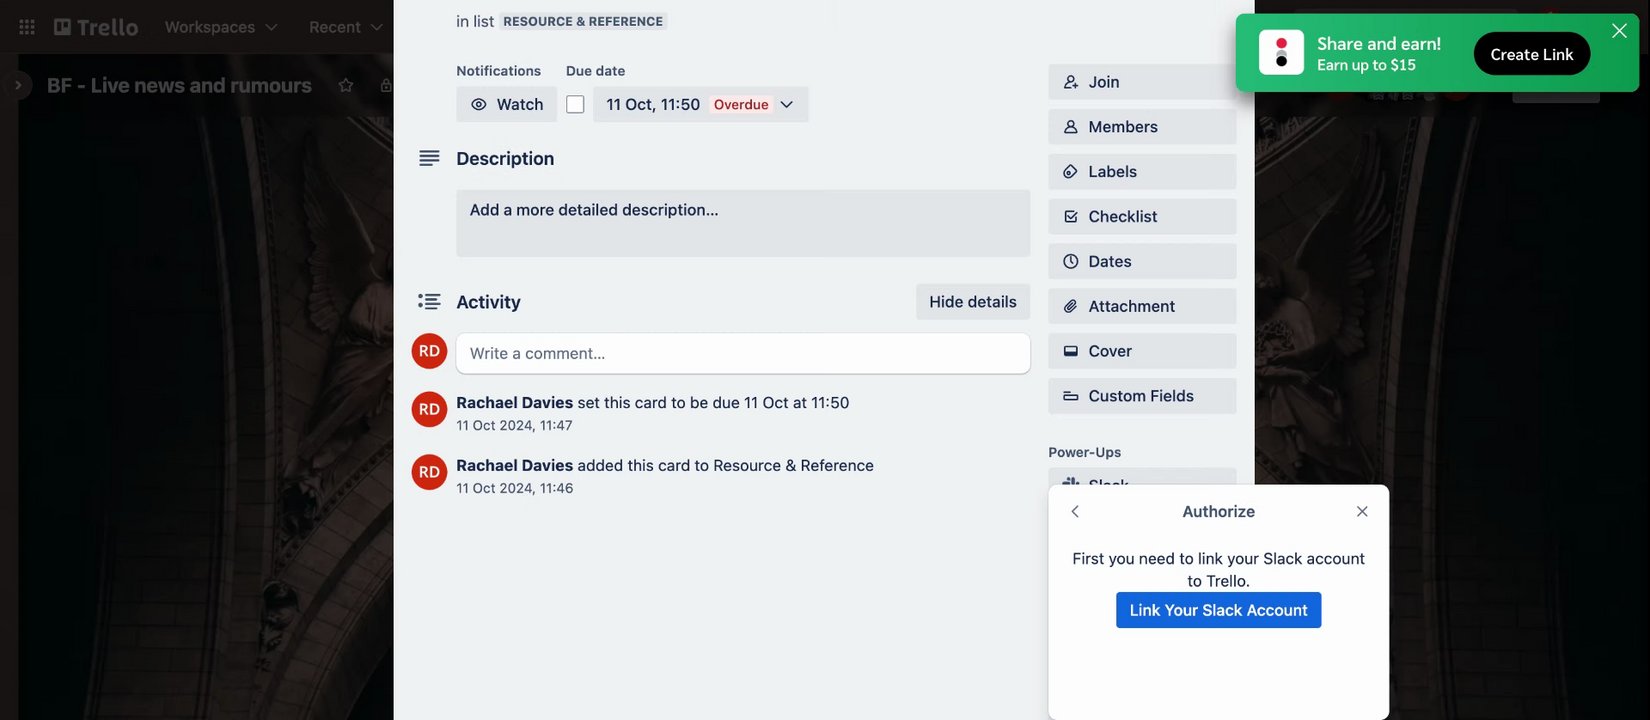Screen dimensions: 1650x720
Task: Close the Authorize popup
Action: tap(1362, 511)
